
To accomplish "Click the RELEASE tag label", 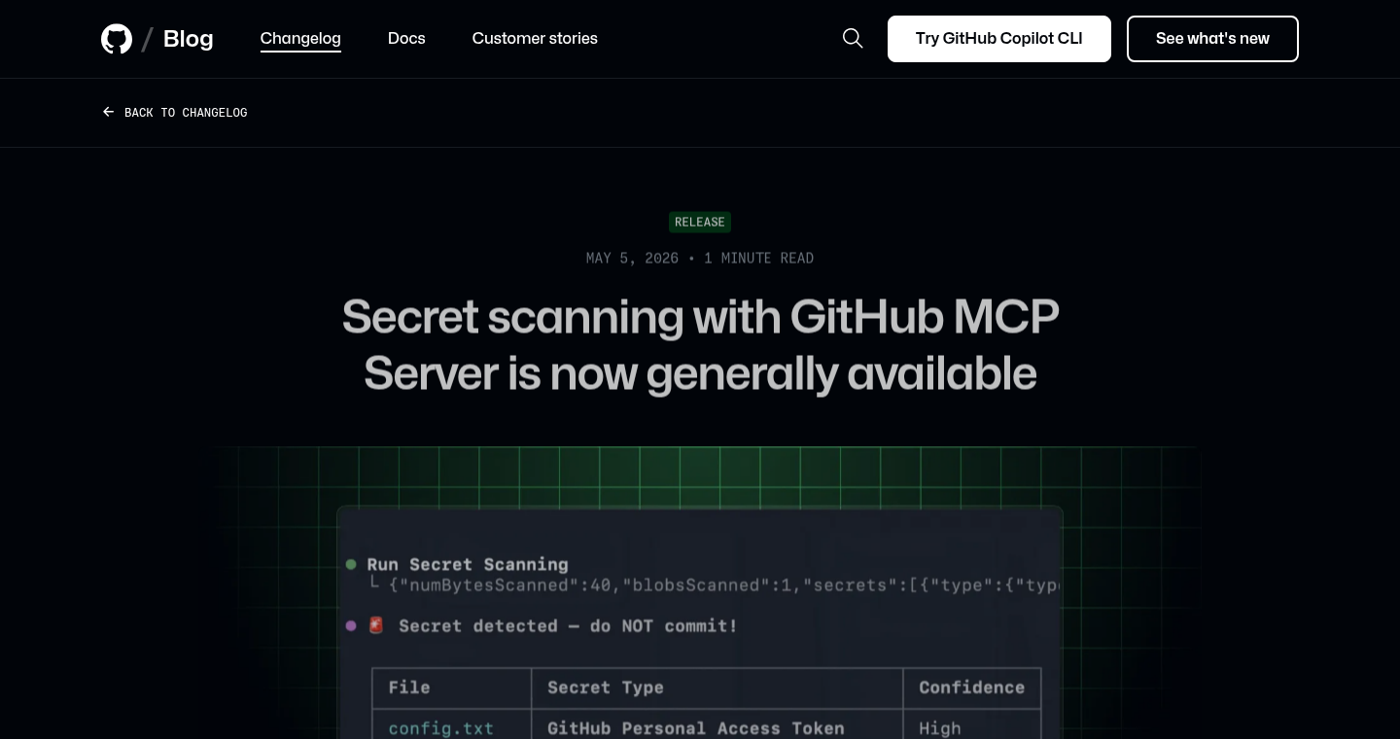I will tap(700, 222).
